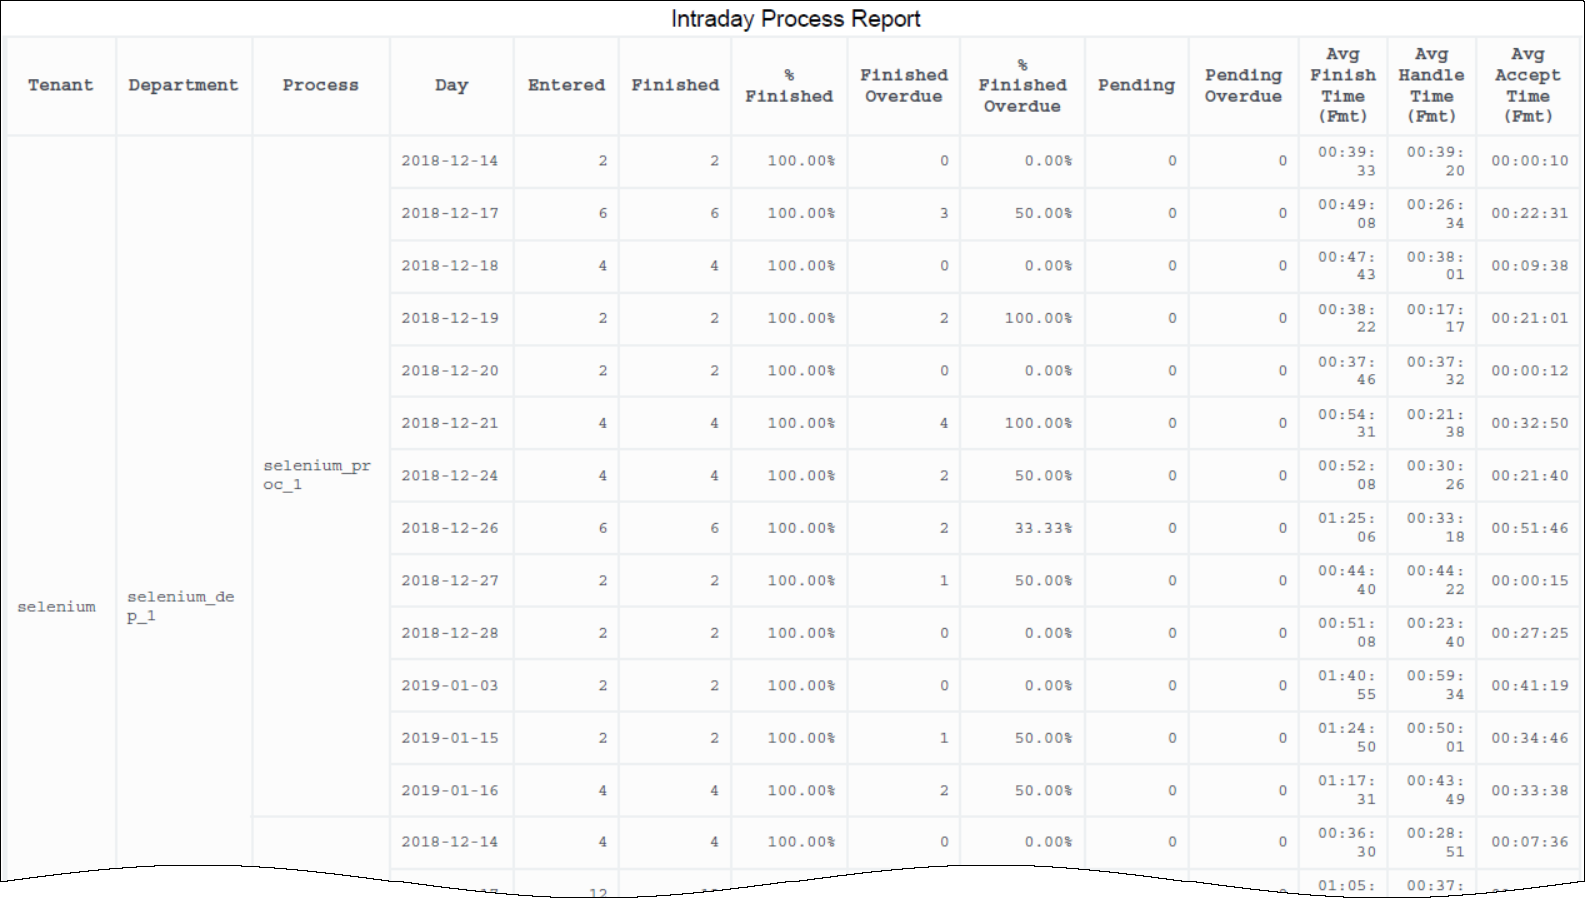Image resolution: width=1585 pixels, height=899 pixels.
Task: Select the 00:51:46 avg accept time cell
Action: tap(1529, 528)
